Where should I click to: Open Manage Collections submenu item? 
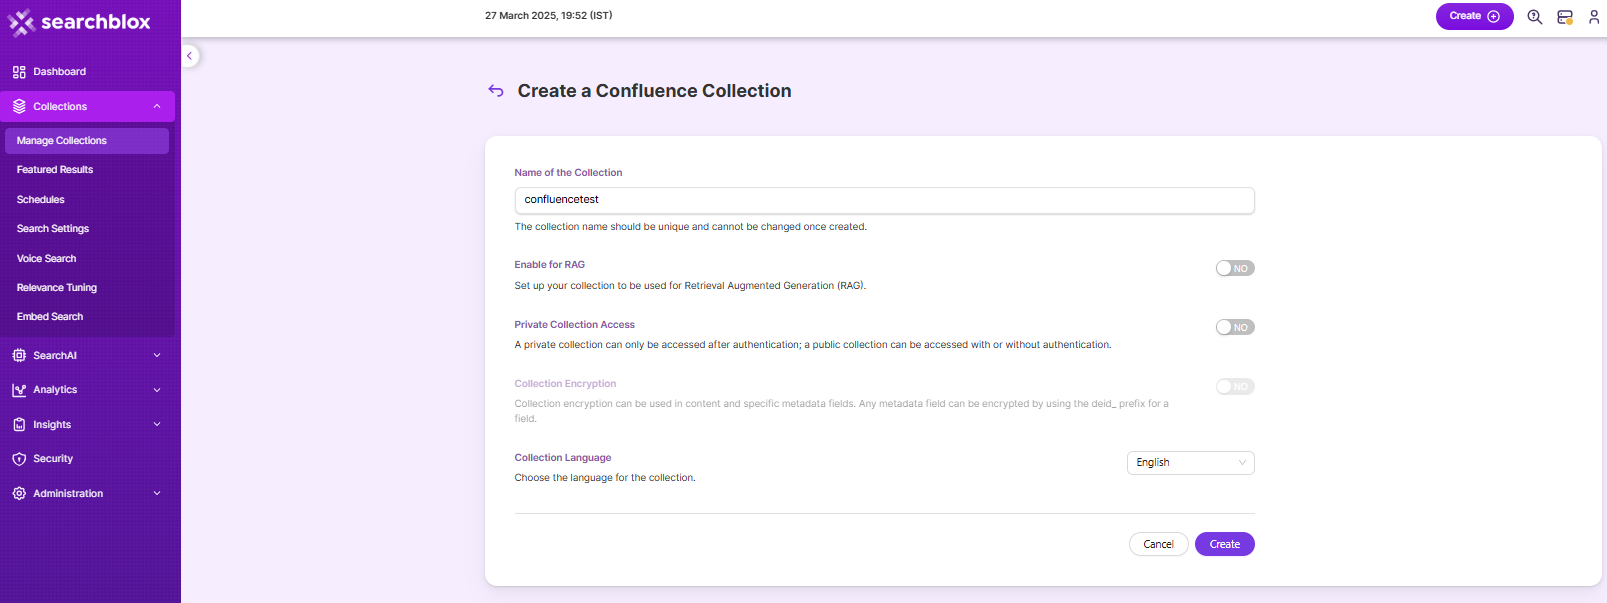click(87, 141)
